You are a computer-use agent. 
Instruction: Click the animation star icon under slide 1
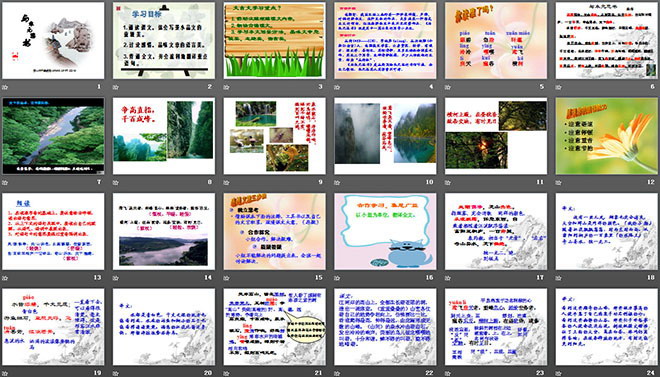[5, 87]
